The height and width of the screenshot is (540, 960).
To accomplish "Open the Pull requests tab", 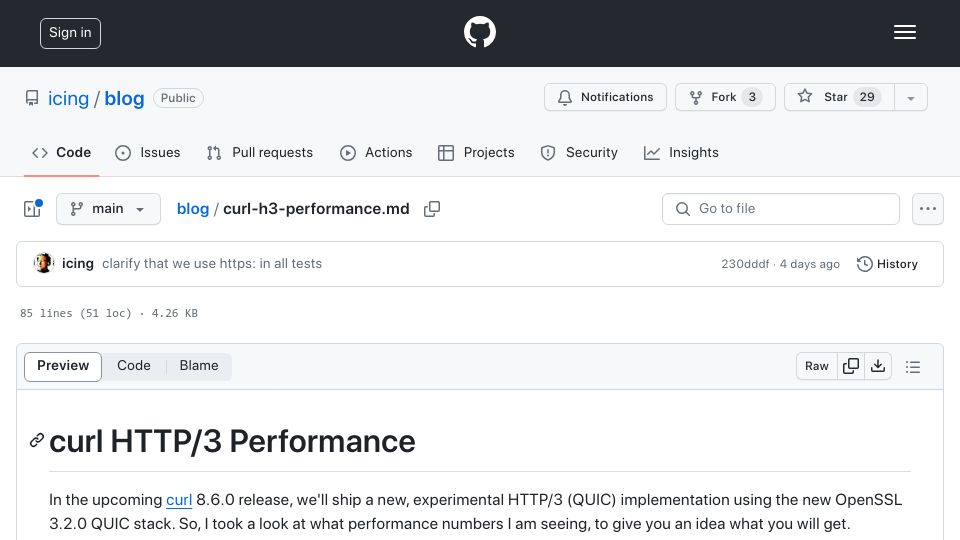I will click(260, 152).
